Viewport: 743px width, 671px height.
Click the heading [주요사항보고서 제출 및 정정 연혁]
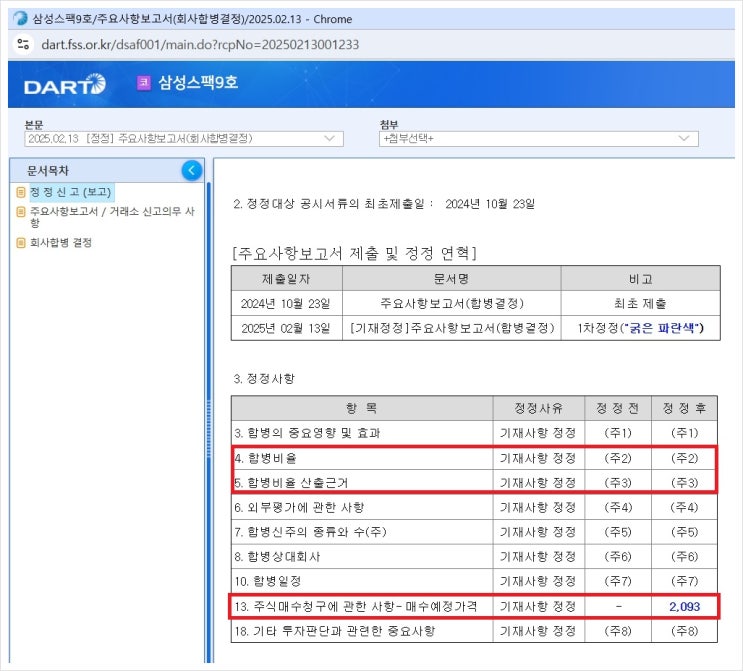pos(354,254)
